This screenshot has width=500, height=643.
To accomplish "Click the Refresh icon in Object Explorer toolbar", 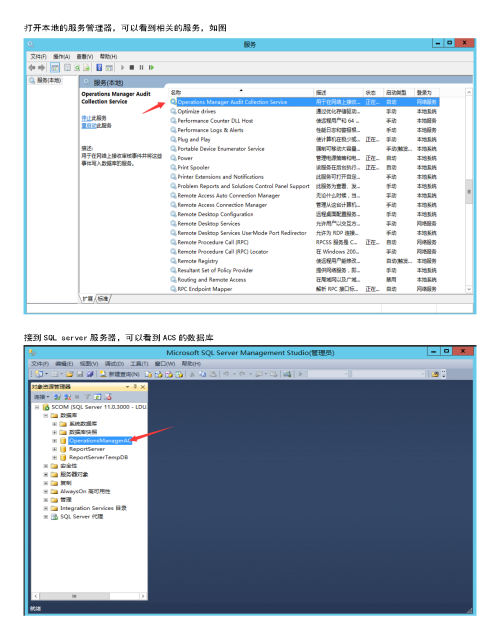I will (x=97, y=397).
